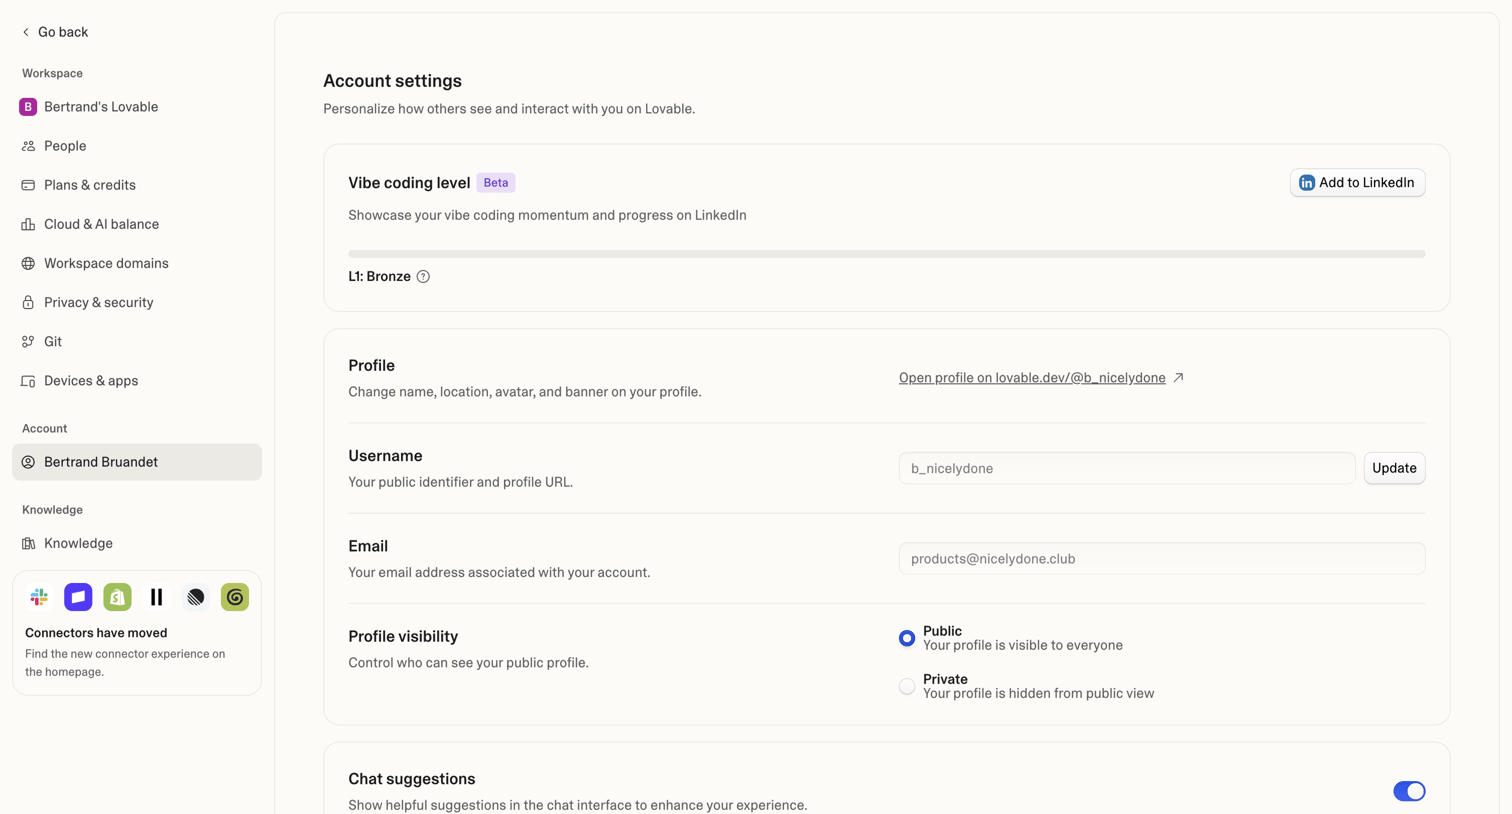Click the L1: Bronze level label
Viewport: 1512px width, 814px height.
(x=379, y=277)
